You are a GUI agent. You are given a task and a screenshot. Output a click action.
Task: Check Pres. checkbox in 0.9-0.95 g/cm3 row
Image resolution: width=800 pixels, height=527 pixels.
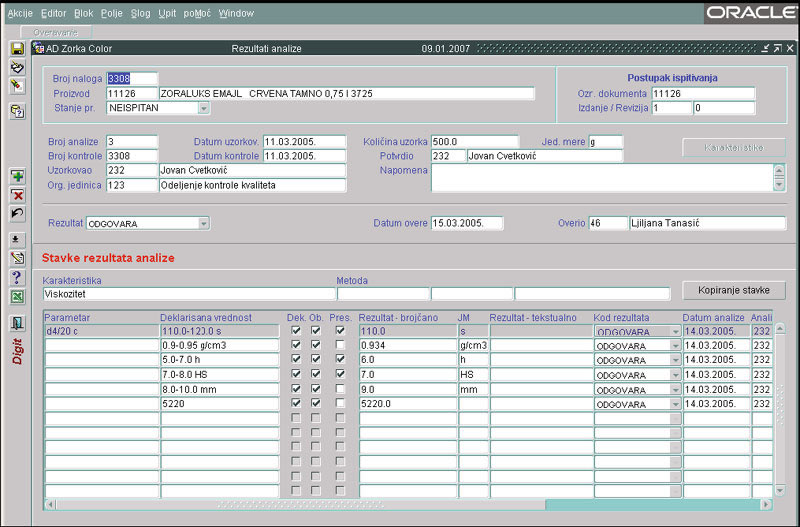click(x=340, y=345)
